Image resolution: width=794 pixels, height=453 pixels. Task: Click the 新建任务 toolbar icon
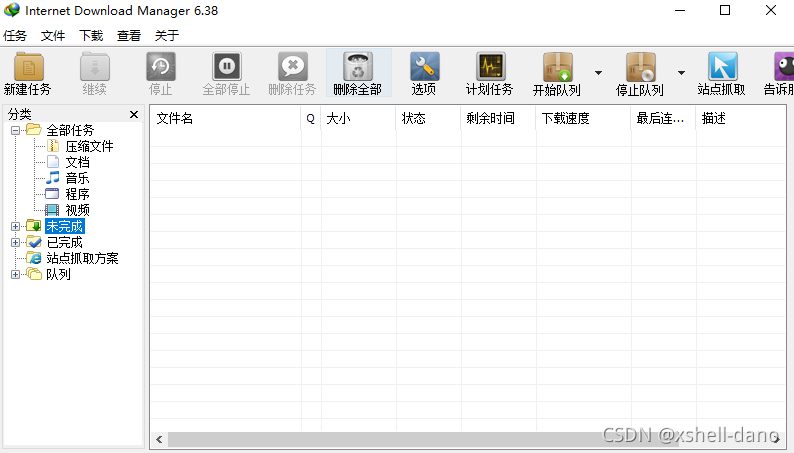[29, 67]
